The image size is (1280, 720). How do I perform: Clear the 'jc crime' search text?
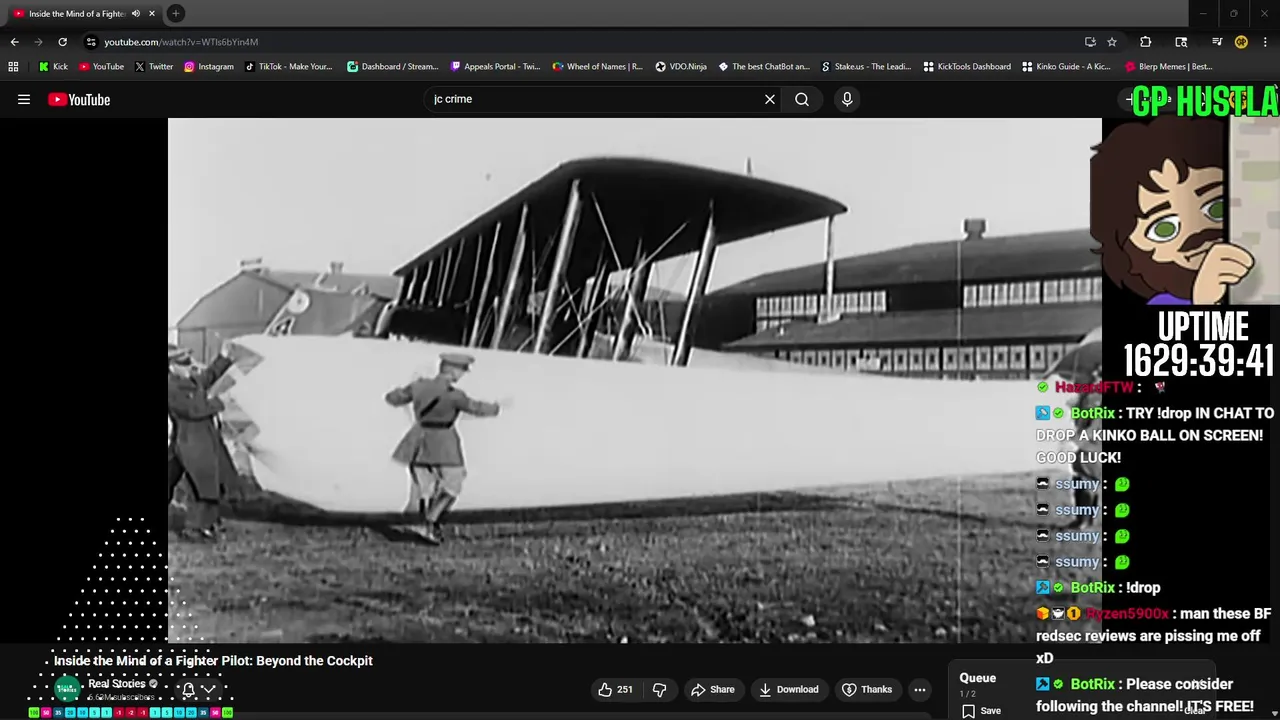(770, 99)
